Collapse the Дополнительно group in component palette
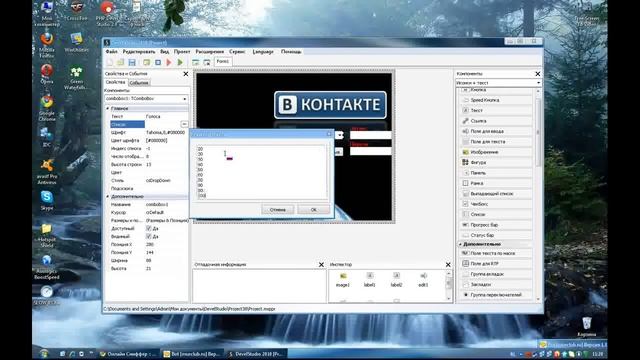 pos(460,244)
